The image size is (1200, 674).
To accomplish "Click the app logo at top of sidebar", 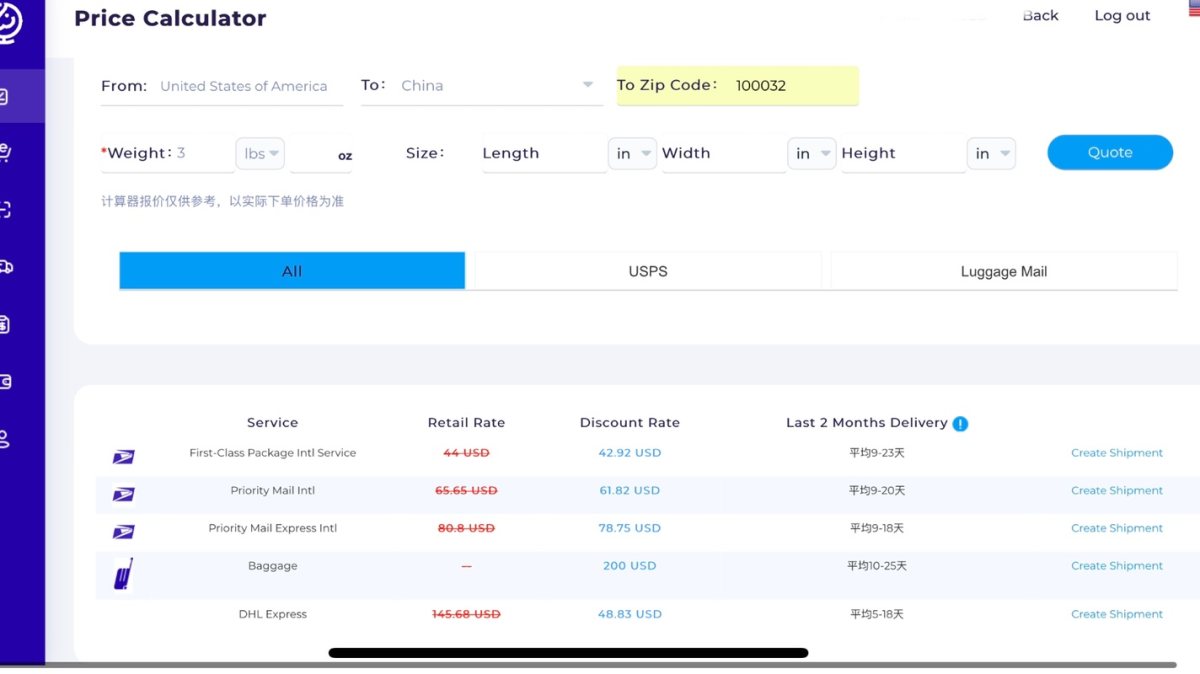I will (8, 20).
